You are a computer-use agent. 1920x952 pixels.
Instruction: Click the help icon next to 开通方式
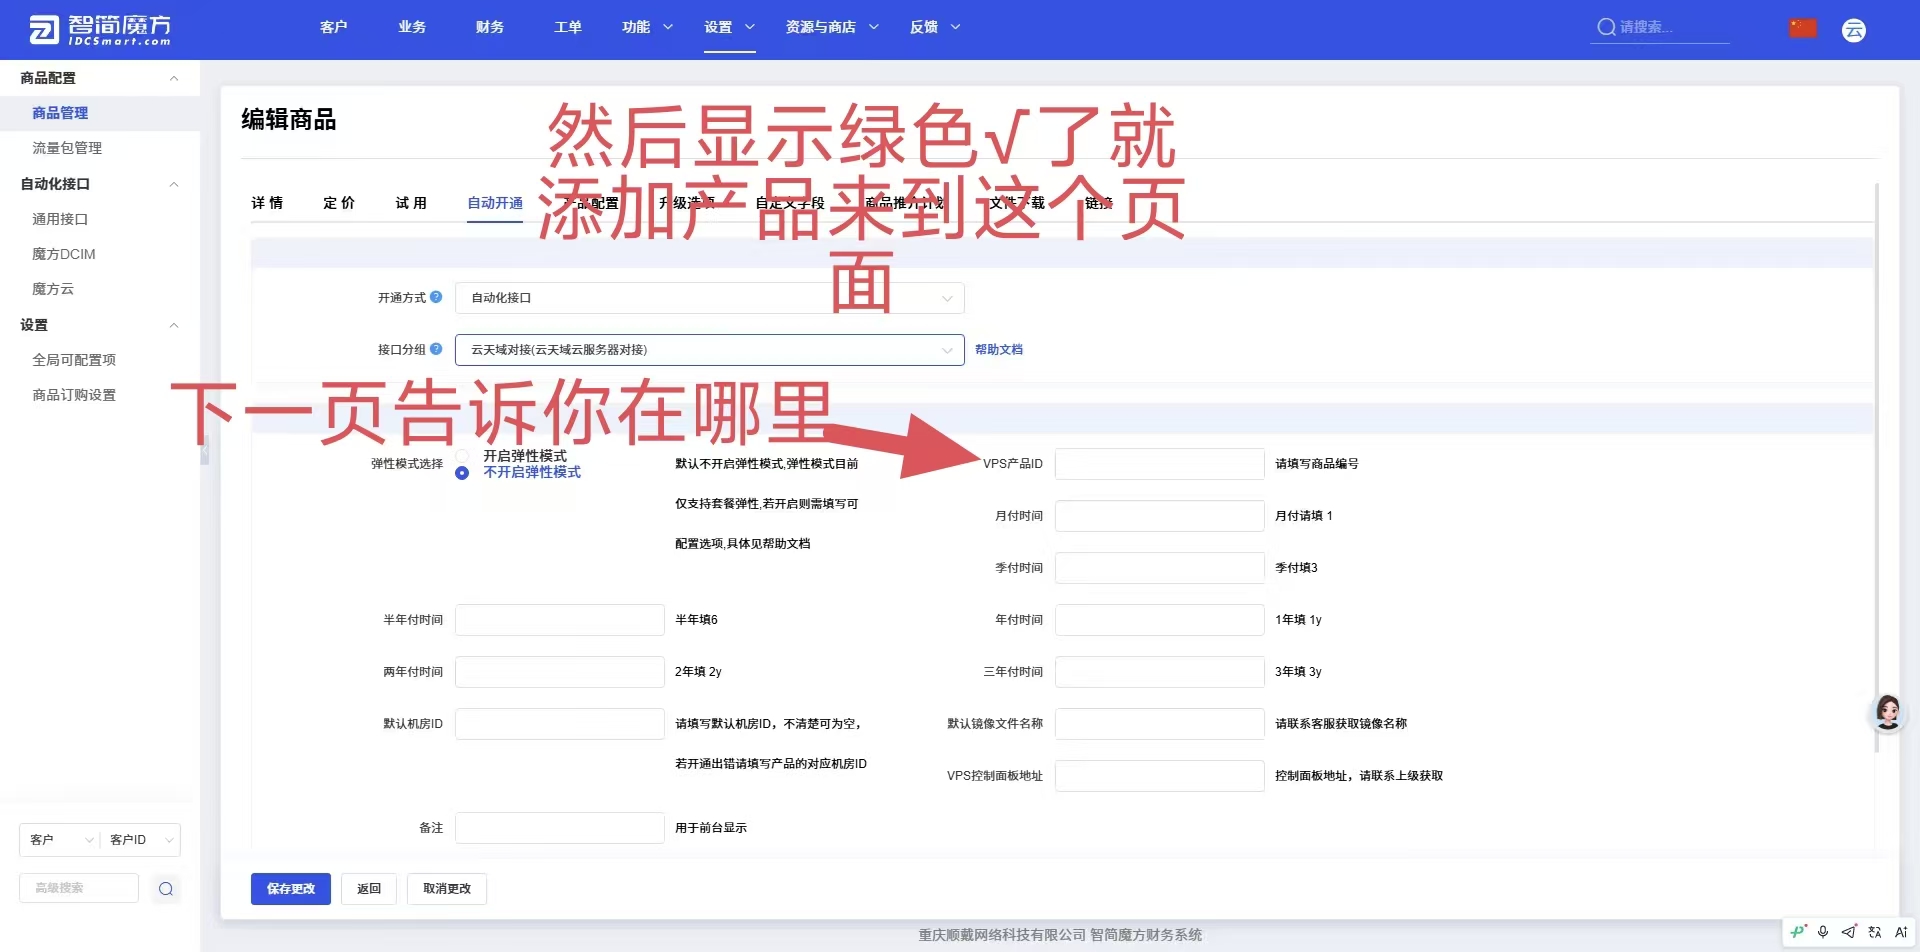click(436, 297)
